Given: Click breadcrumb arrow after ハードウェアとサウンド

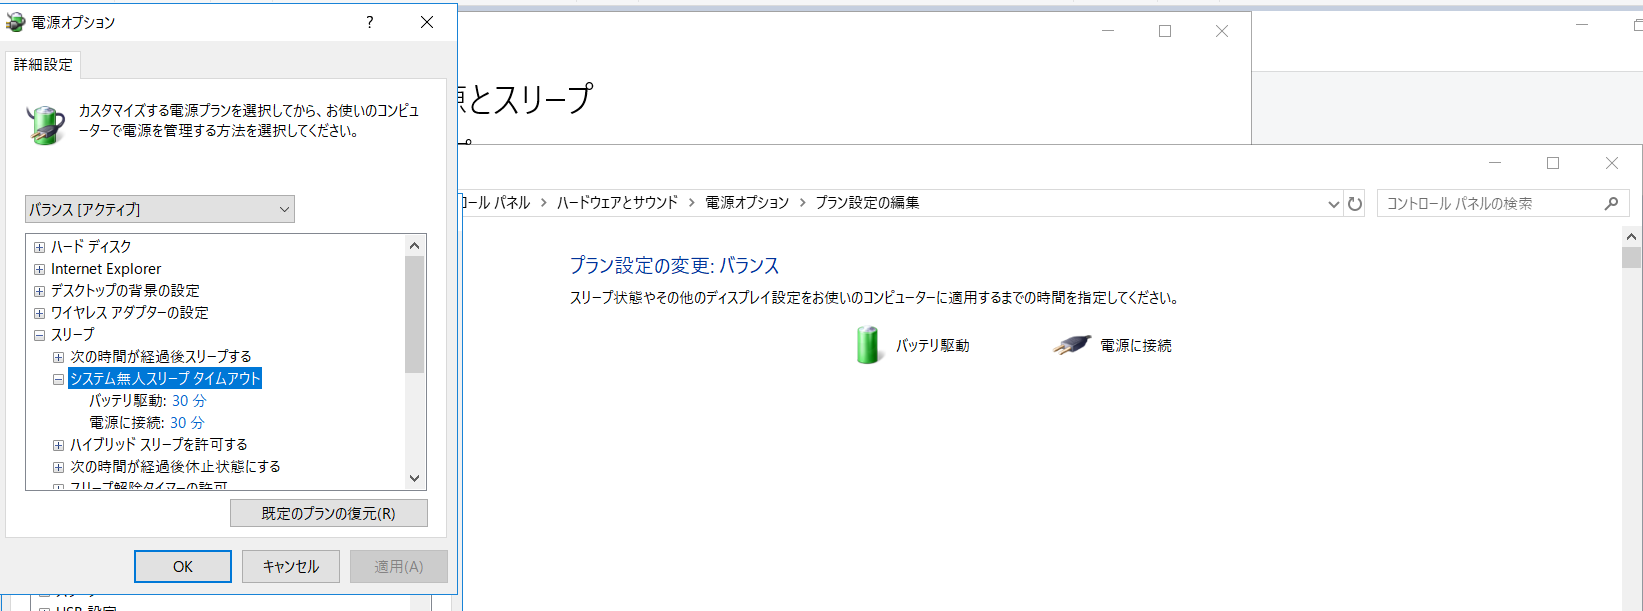Looking at the screenshot, I should pyautogui.click(x=691, y=203).
